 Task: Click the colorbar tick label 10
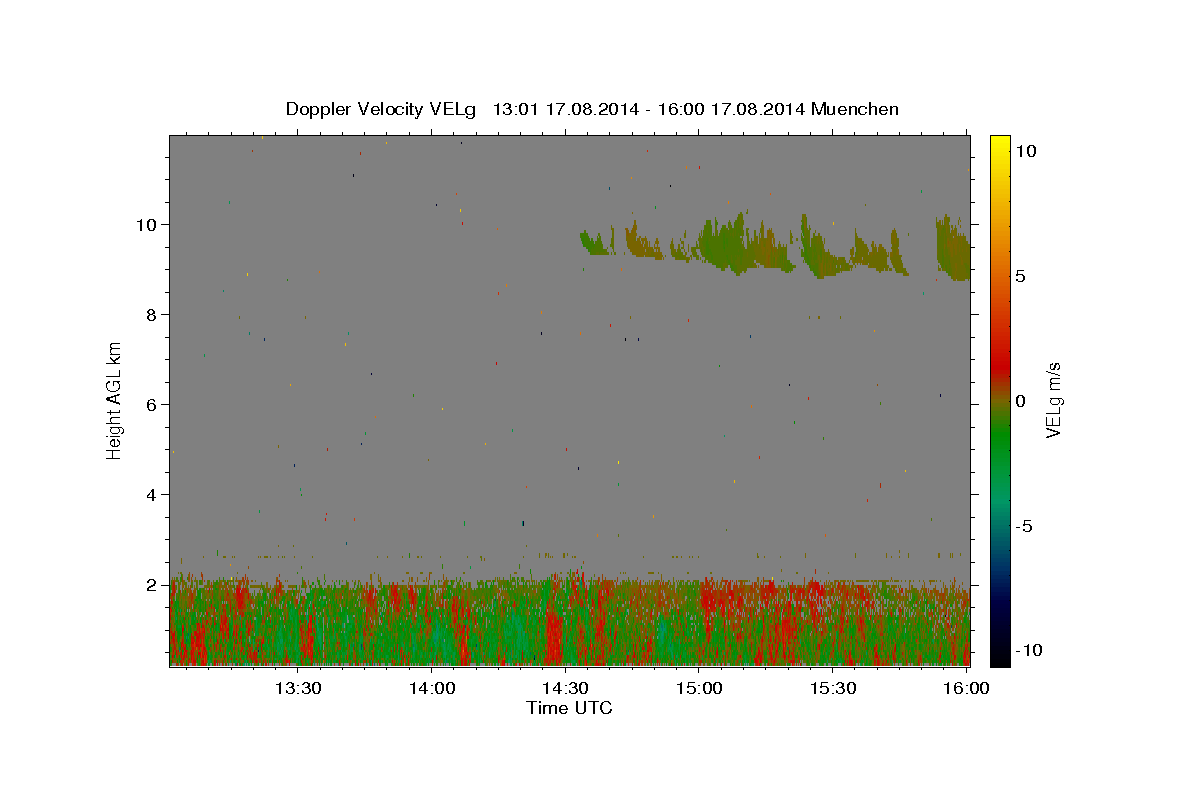point(1025,150)
